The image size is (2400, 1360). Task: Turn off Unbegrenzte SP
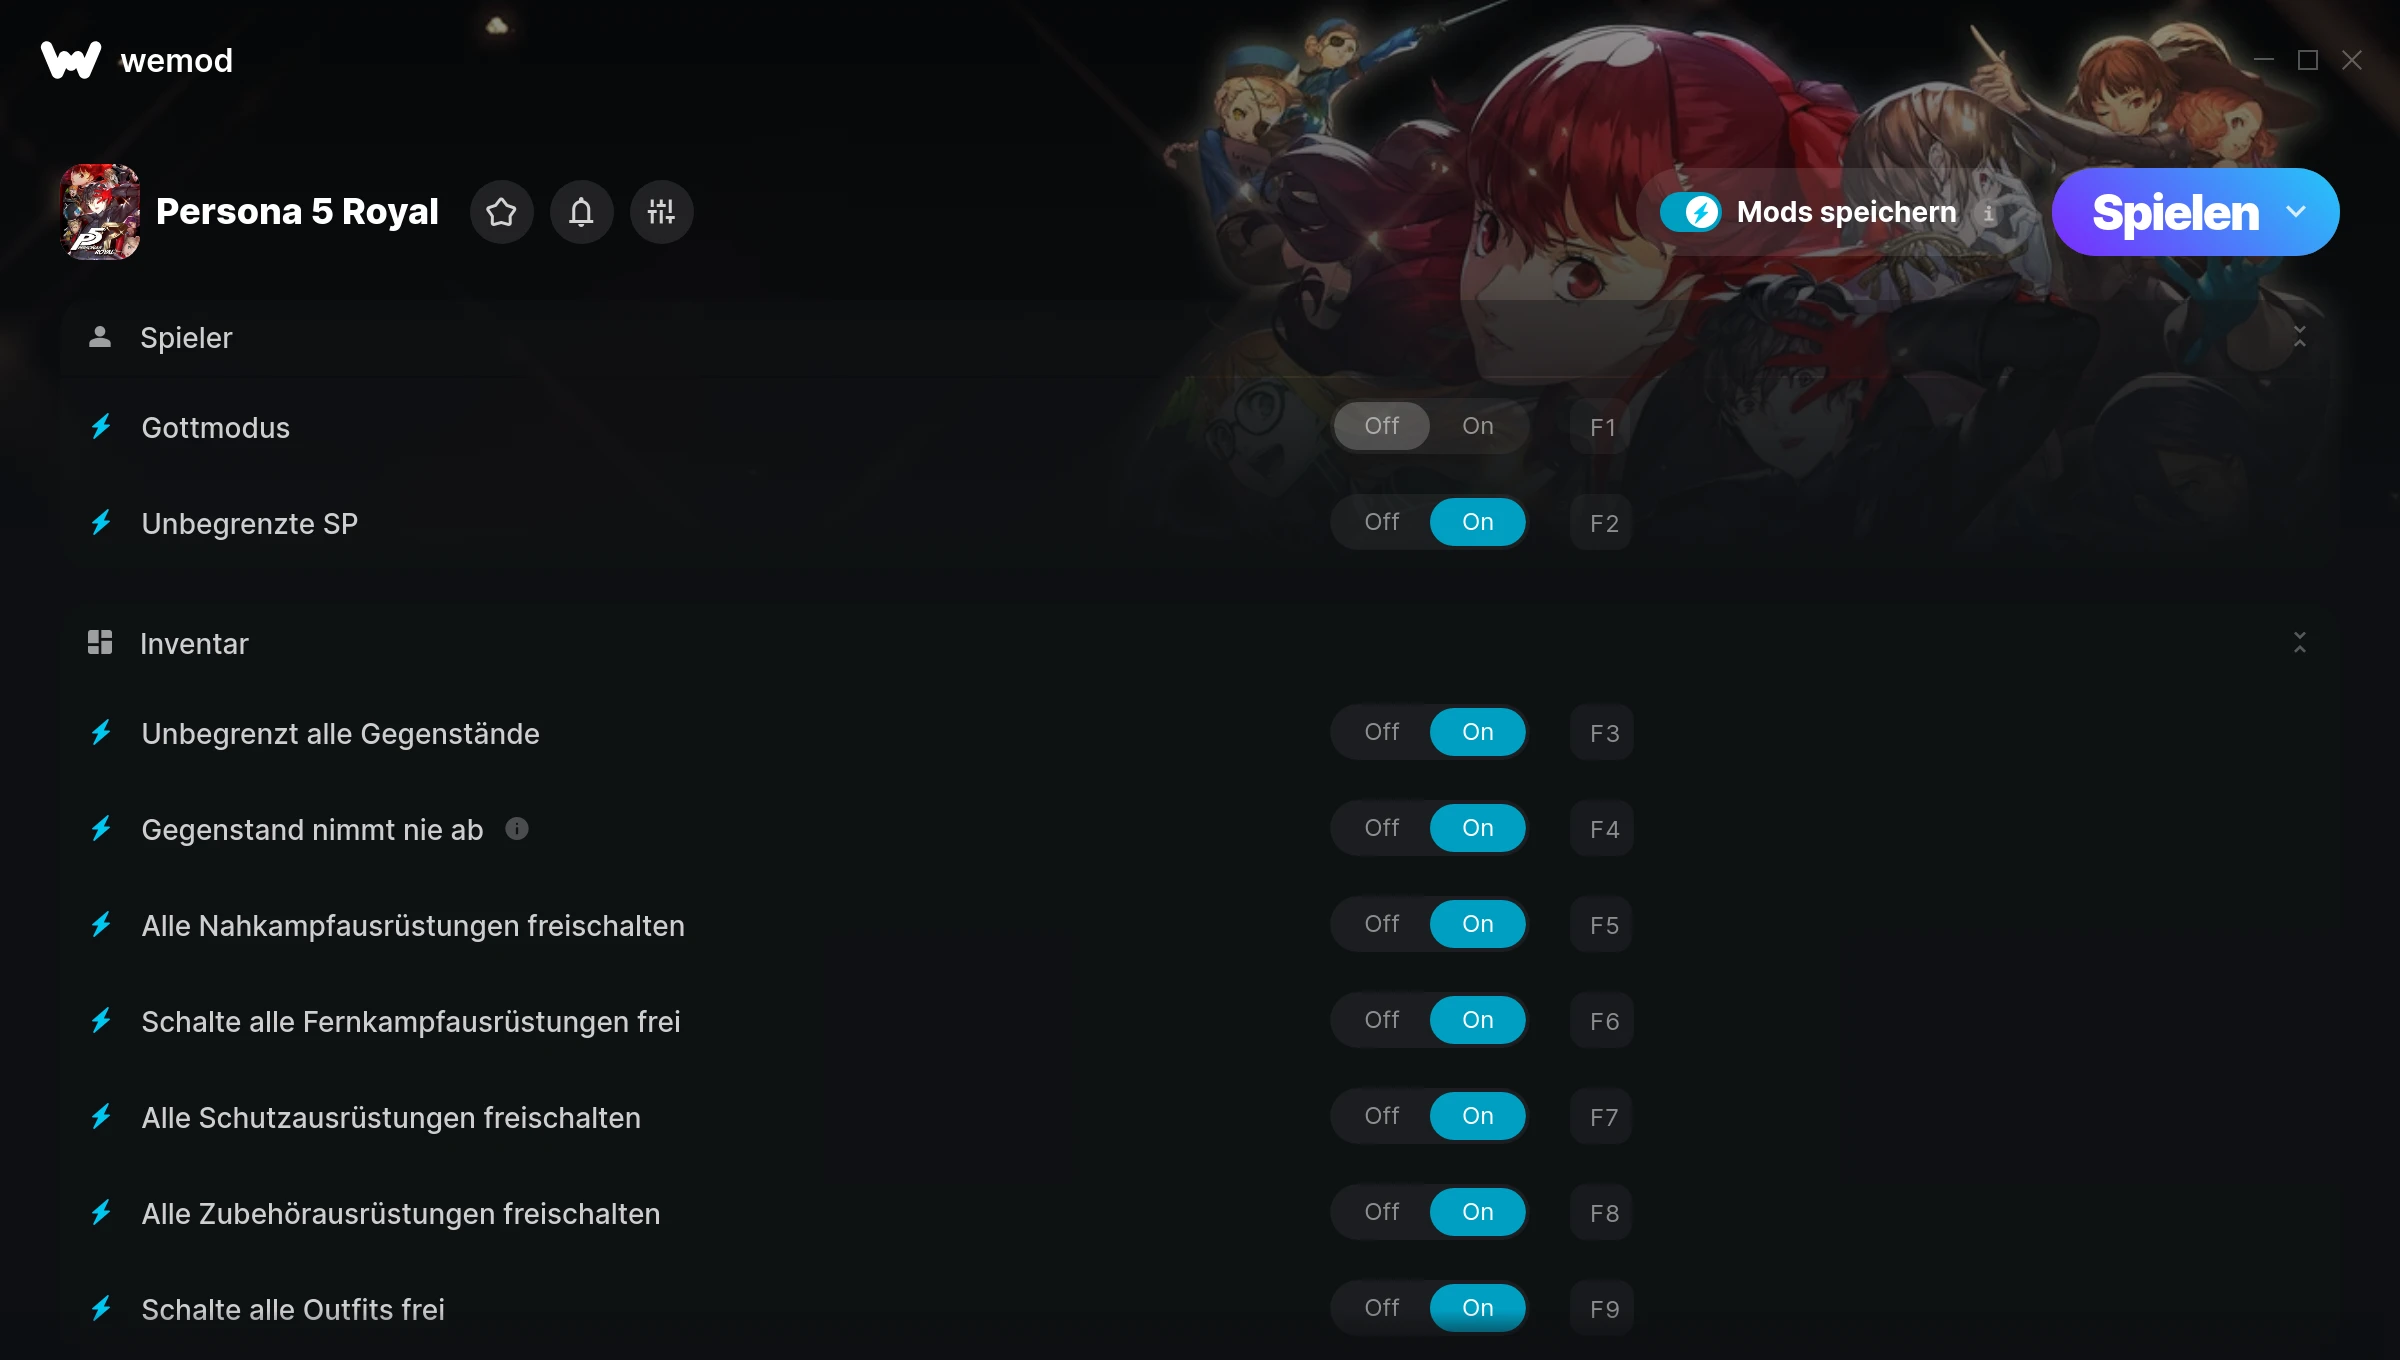(1382, 522)
